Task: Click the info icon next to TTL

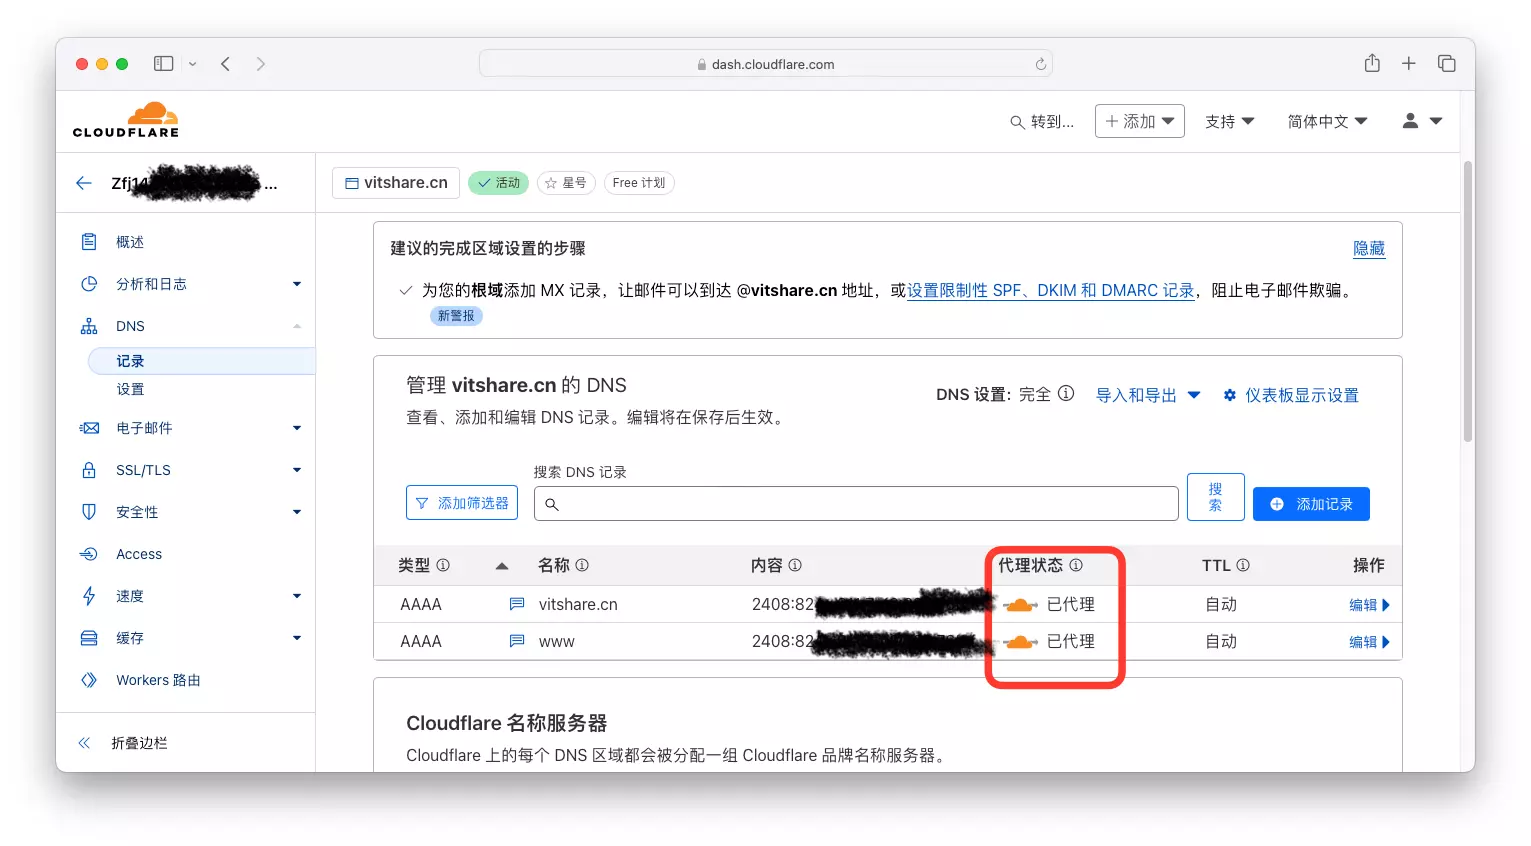Action: [1243, 565]
